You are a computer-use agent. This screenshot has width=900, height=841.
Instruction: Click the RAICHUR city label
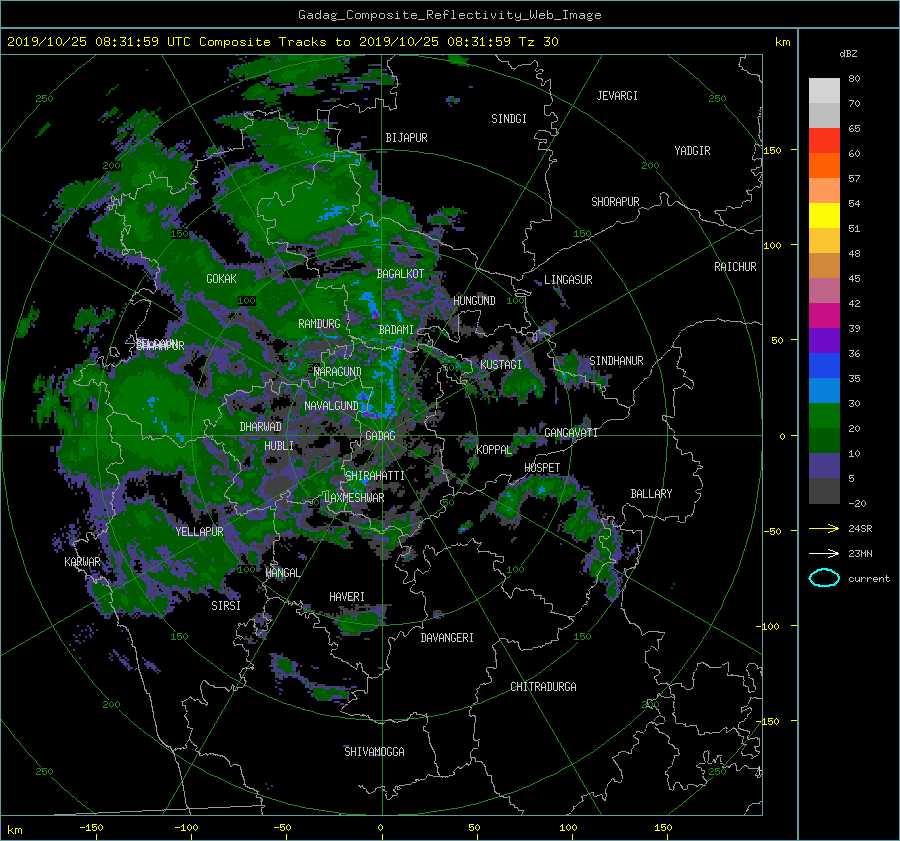point(735,267)
